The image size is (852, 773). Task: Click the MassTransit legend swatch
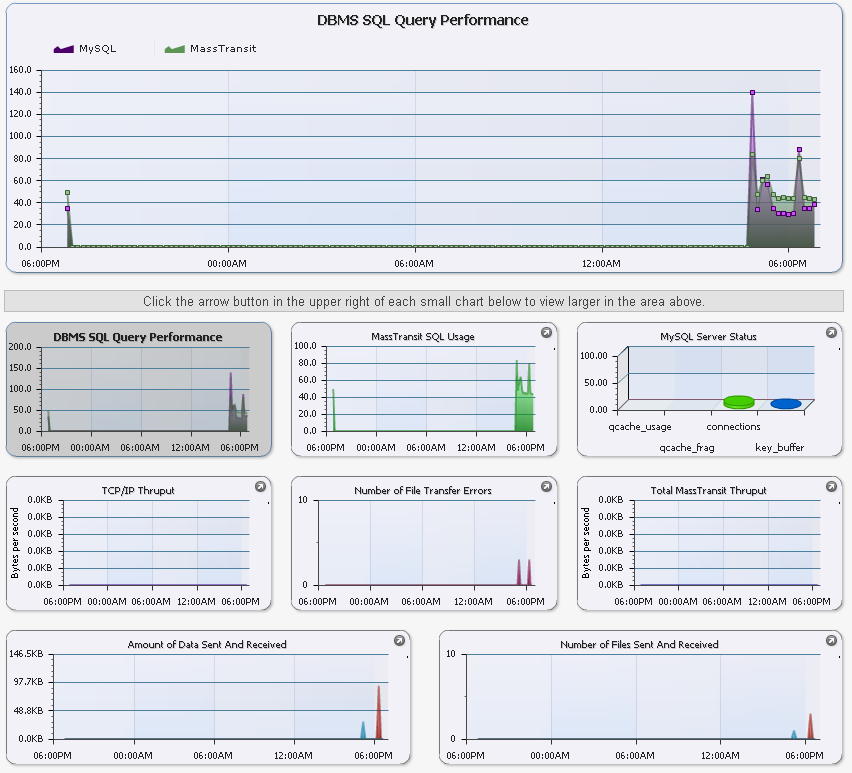174,49
